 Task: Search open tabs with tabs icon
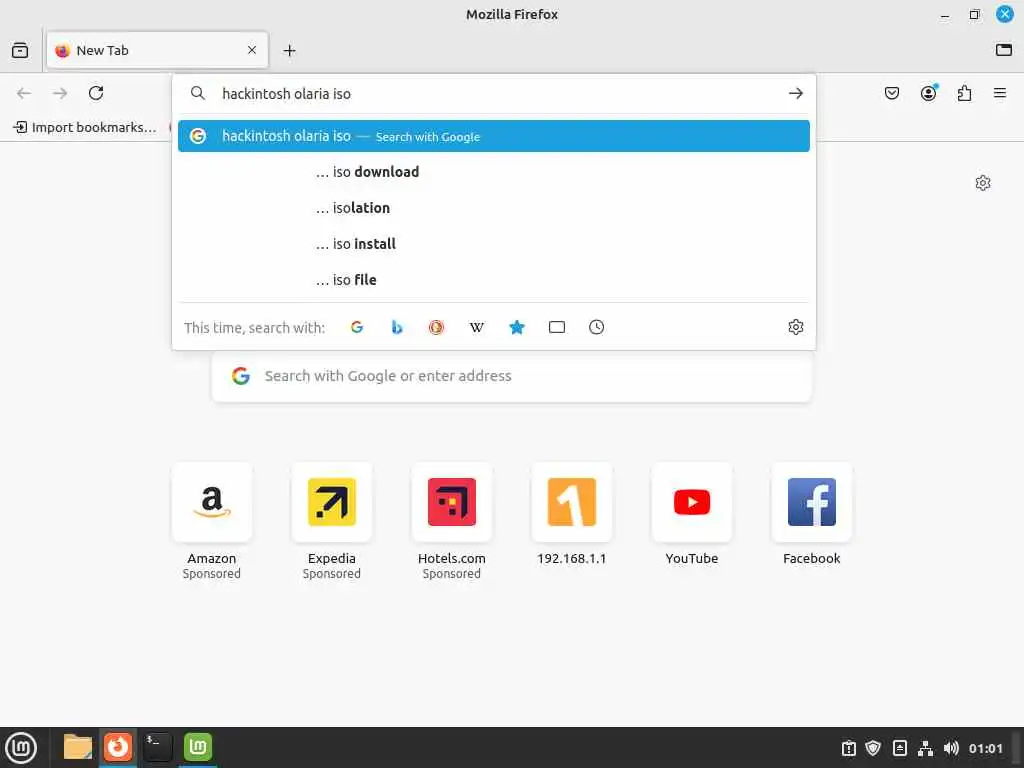(x=556, y=327)
